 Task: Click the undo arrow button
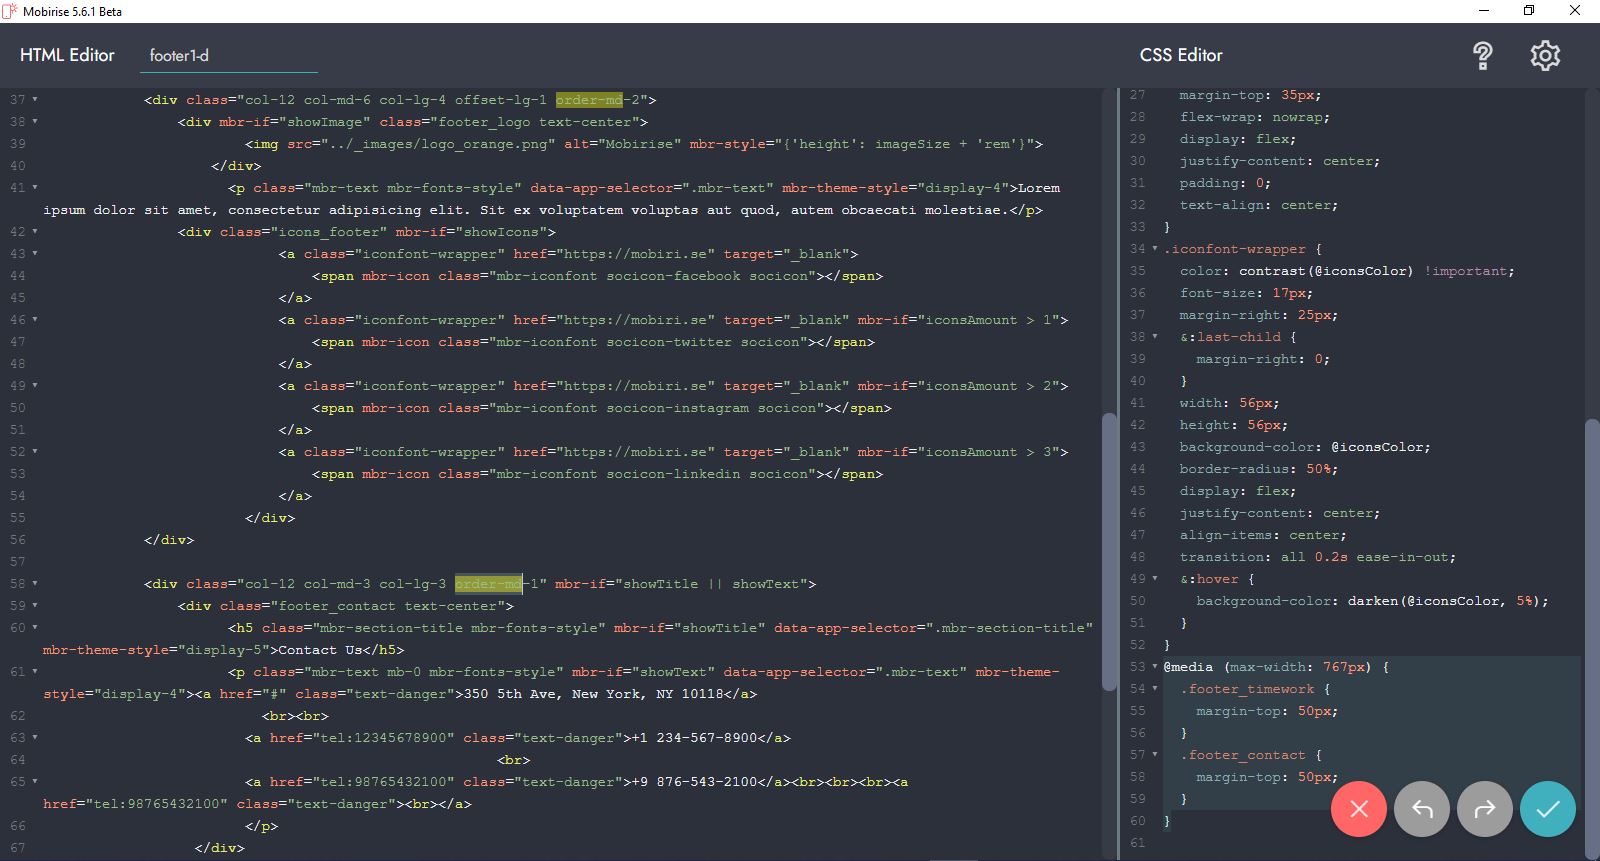[1421, 809]
